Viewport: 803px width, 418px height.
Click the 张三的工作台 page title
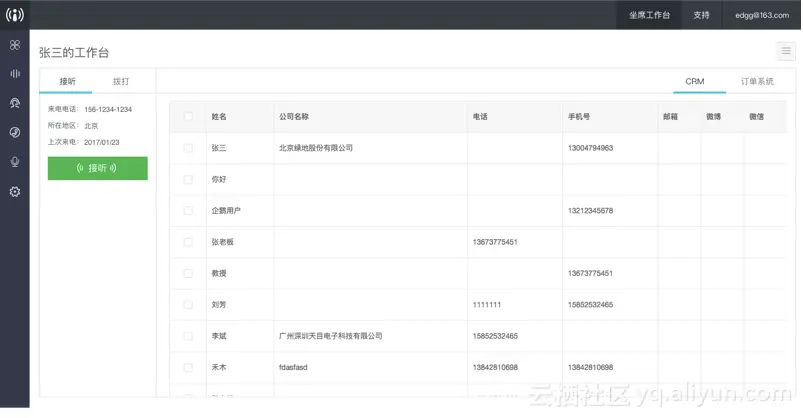[74, 52]
